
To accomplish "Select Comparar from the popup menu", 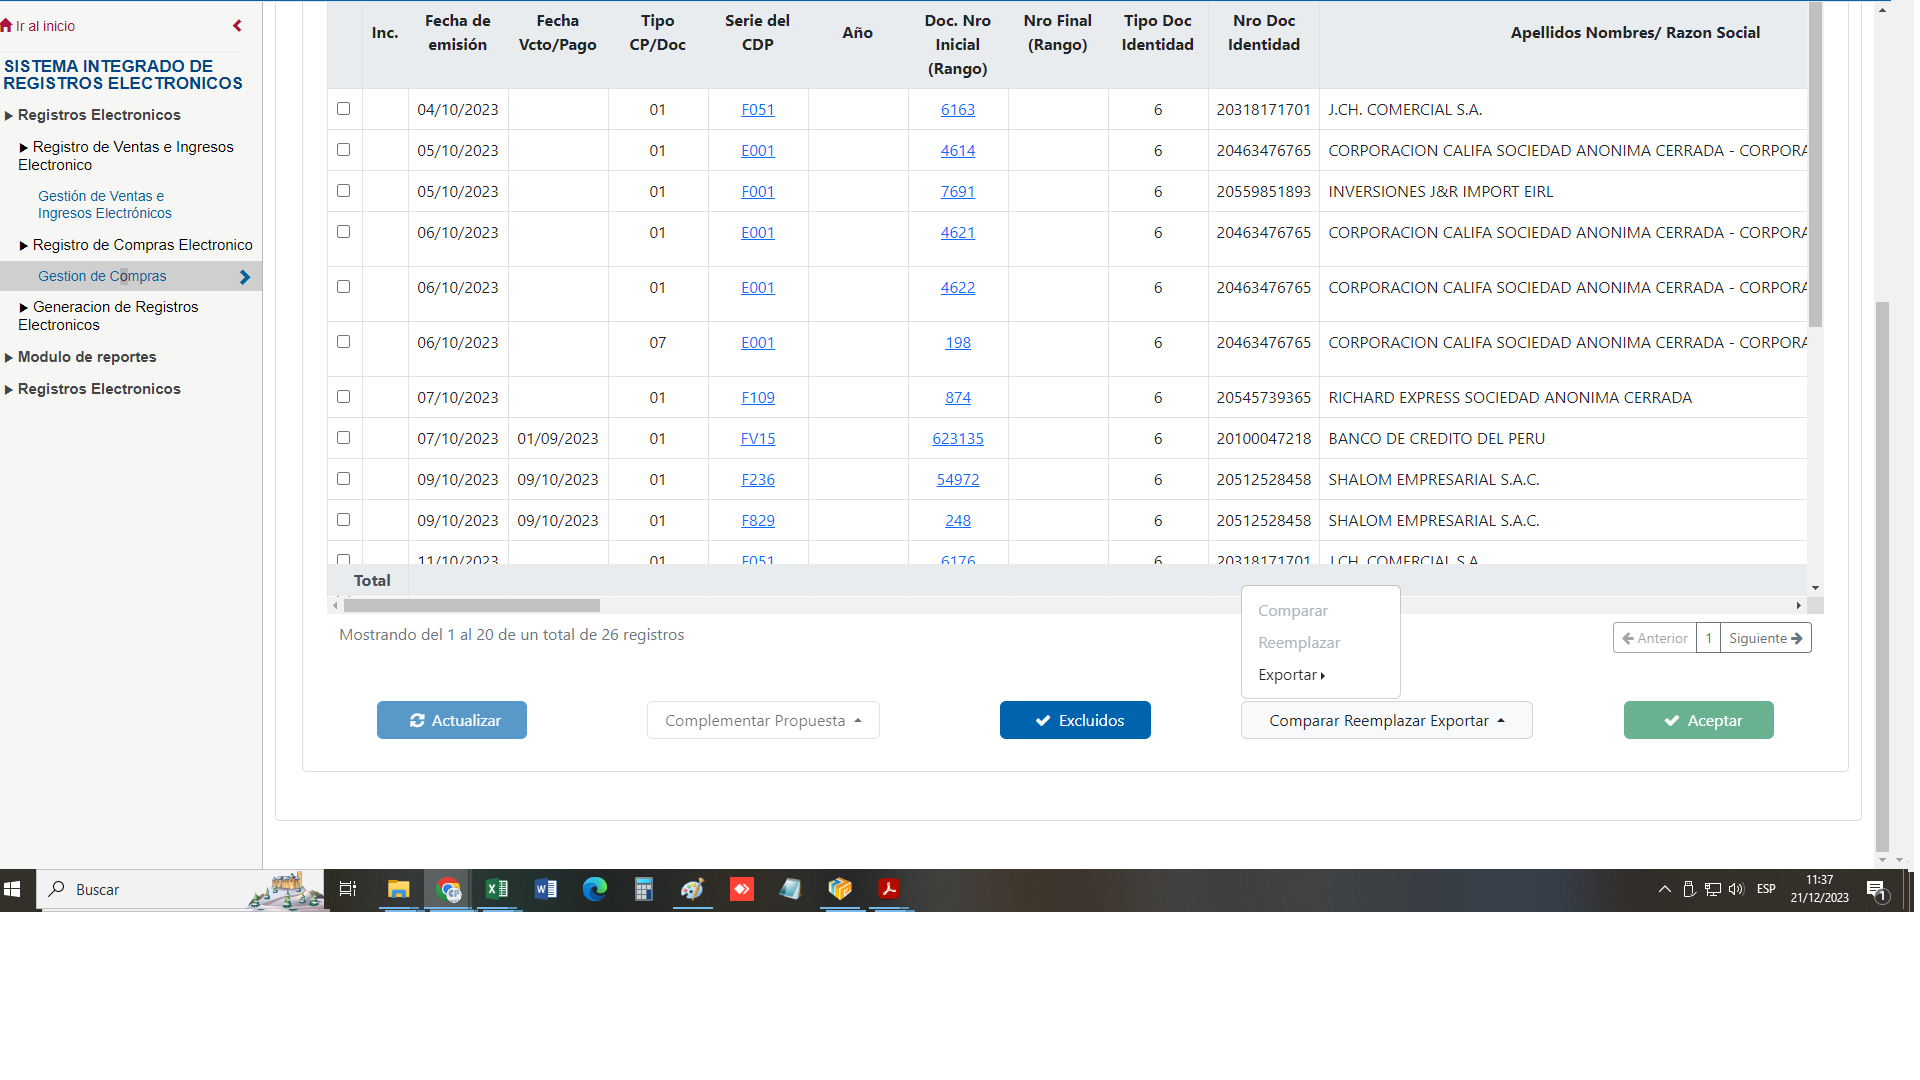I will pyautogui.click(x=1292, y=611).
